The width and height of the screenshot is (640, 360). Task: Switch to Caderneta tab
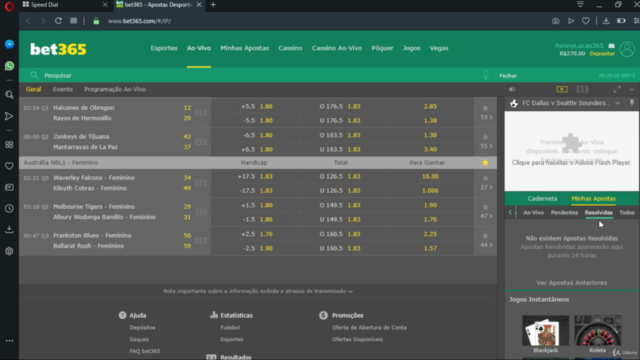point(542,199)
